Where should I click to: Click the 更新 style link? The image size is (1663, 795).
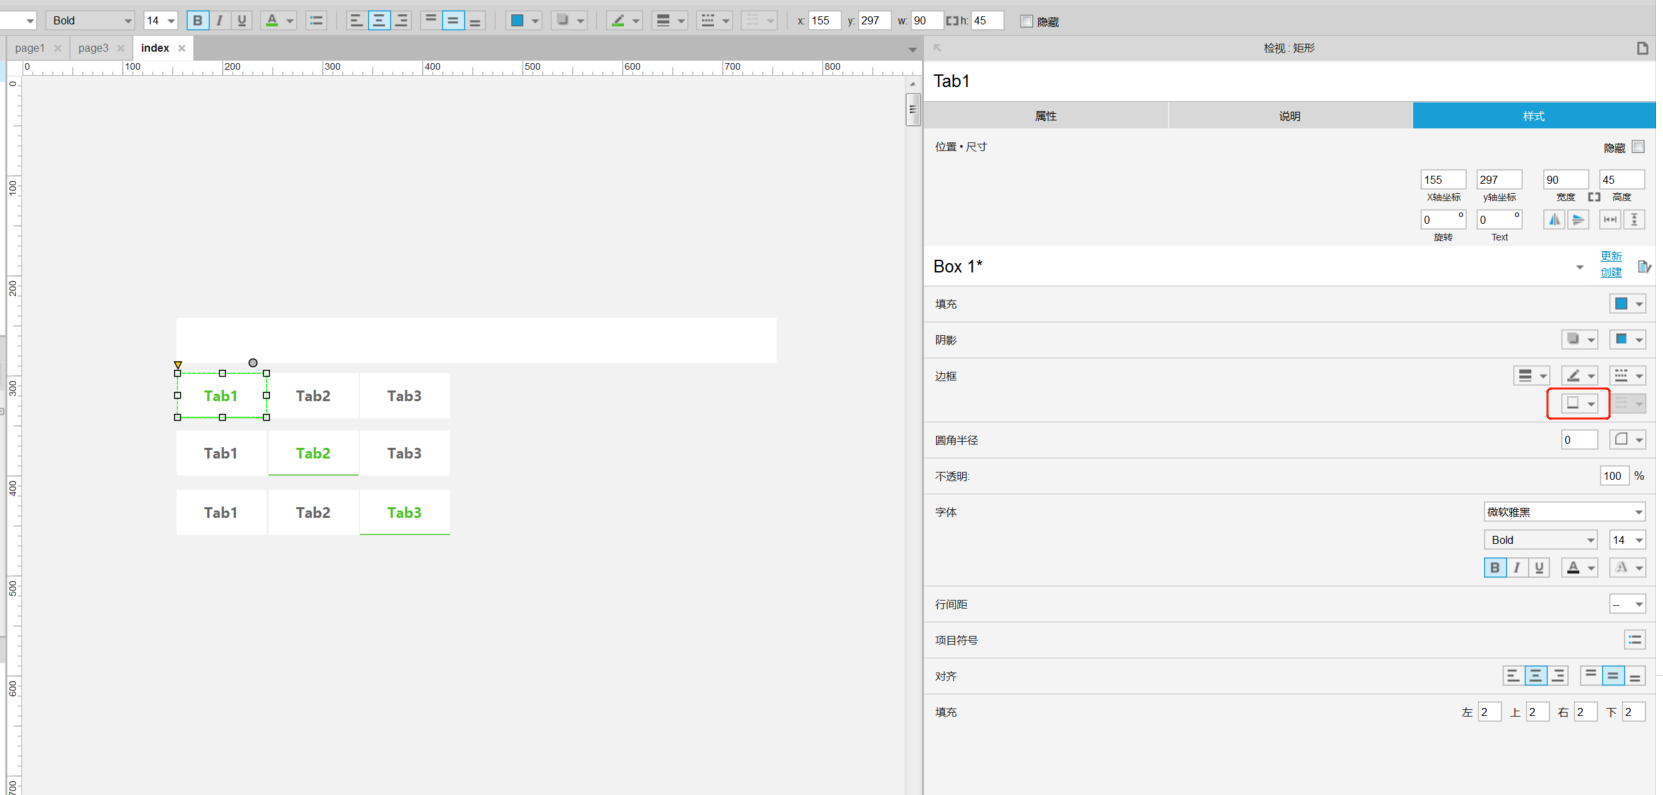pos(1611,257)
